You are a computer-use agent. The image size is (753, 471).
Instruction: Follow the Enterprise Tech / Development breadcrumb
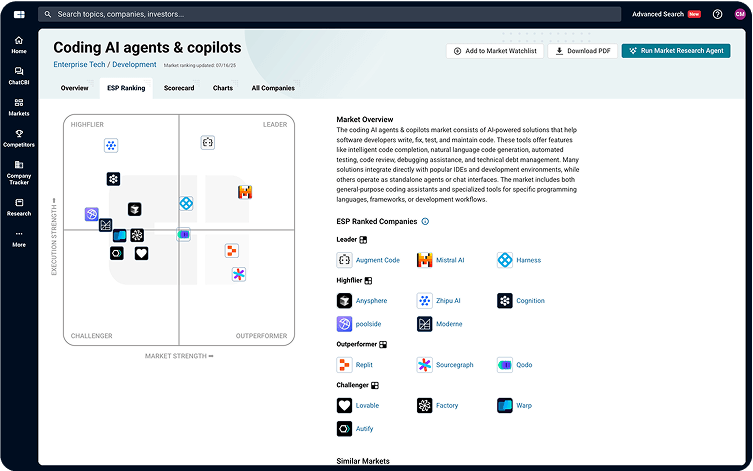[105, 64]
